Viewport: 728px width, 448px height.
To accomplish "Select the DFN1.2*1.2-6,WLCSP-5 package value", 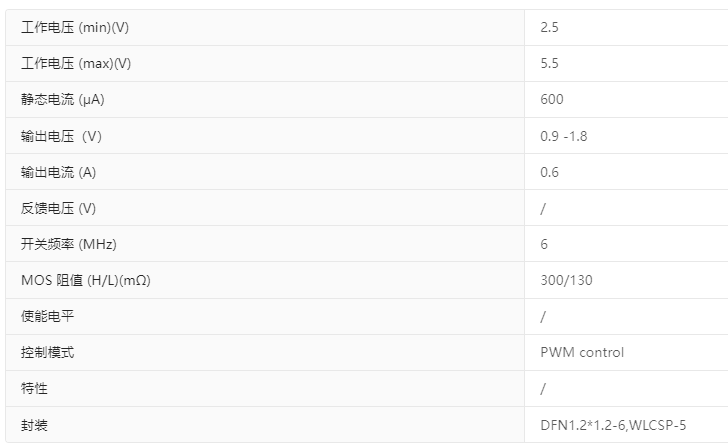I will tap(613, 425).
